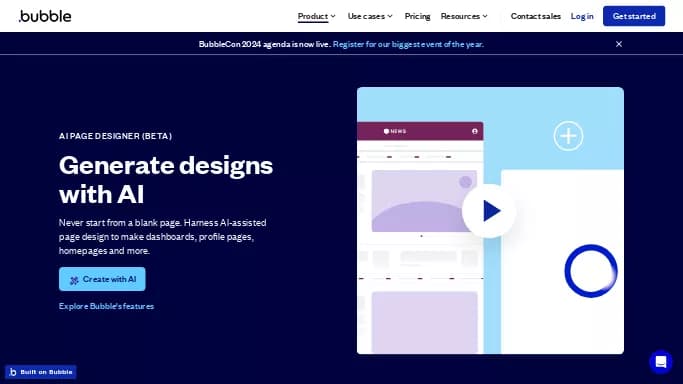Viewport: 683px width, 384px height.
Task: Click the Create with AI button
Action: [102, 279]
